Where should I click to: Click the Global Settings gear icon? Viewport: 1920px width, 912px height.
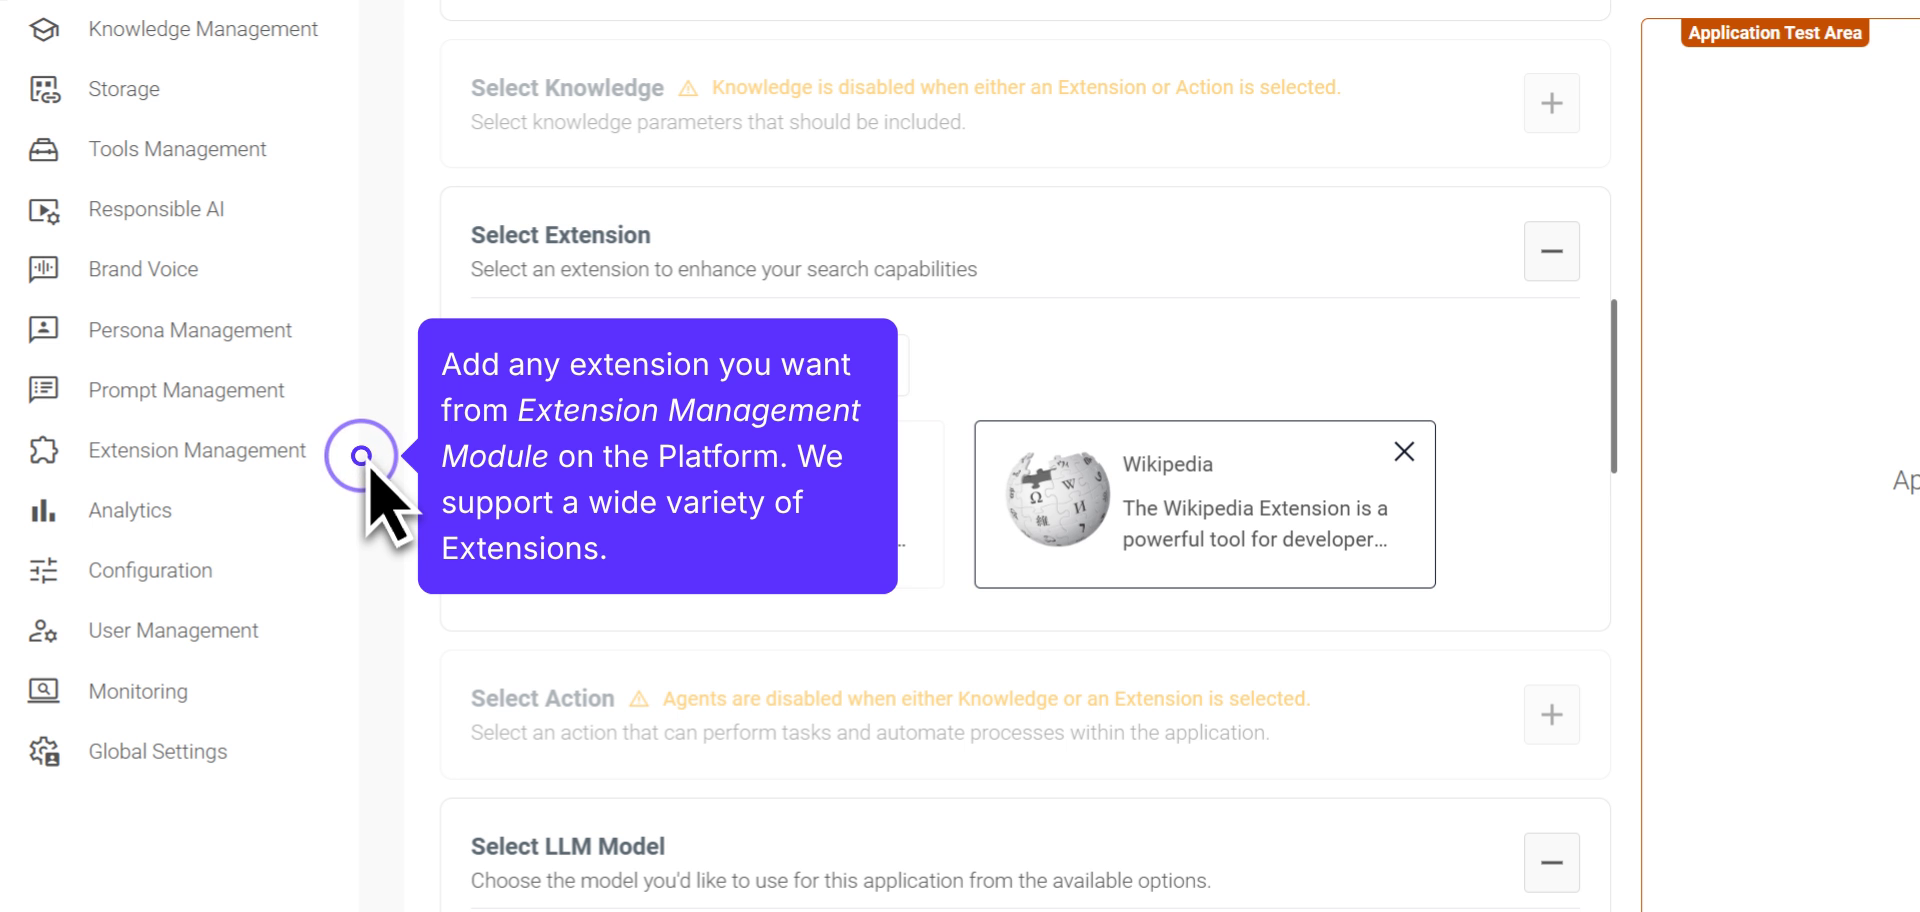(x=44, y=751)
